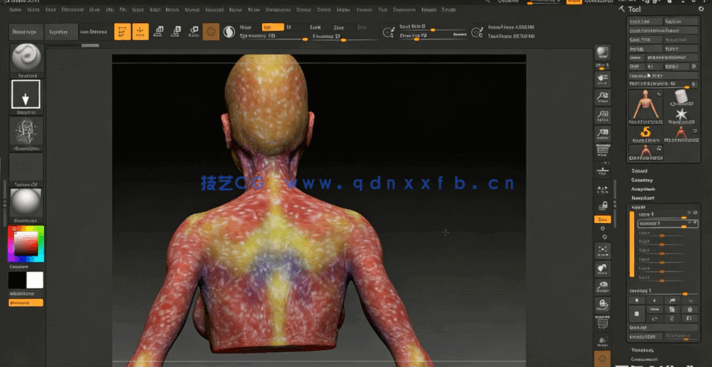Select the white main color swatch
The image size is (712, 367).
coord(35,280)
